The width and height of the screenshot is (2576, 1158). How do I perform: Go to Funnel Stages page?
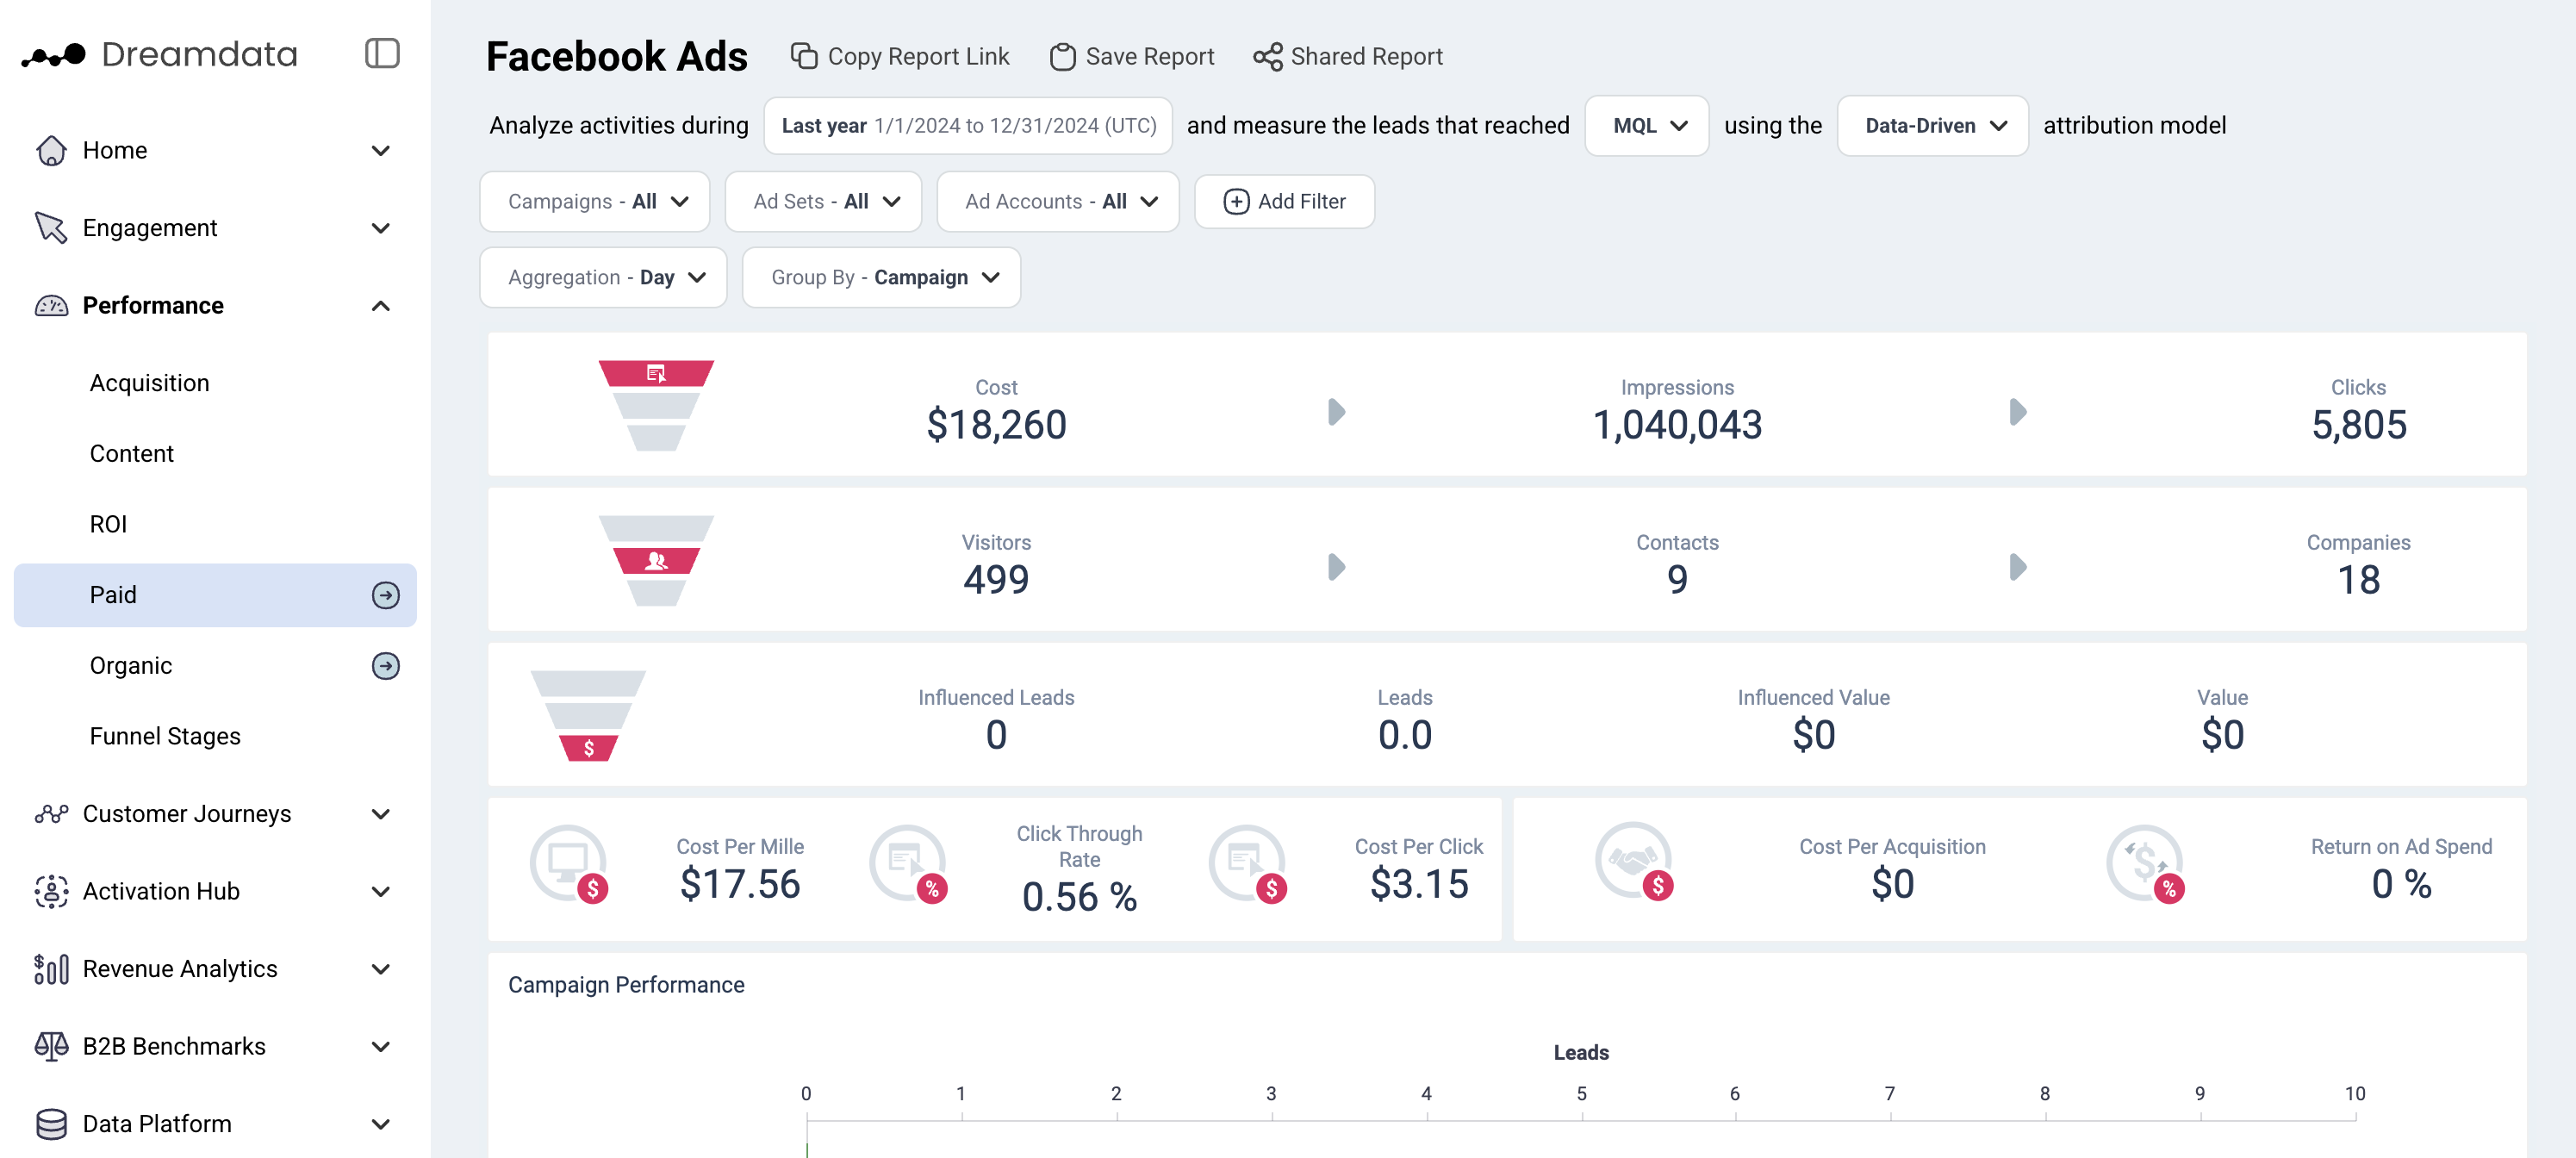[x=165, y=736]
